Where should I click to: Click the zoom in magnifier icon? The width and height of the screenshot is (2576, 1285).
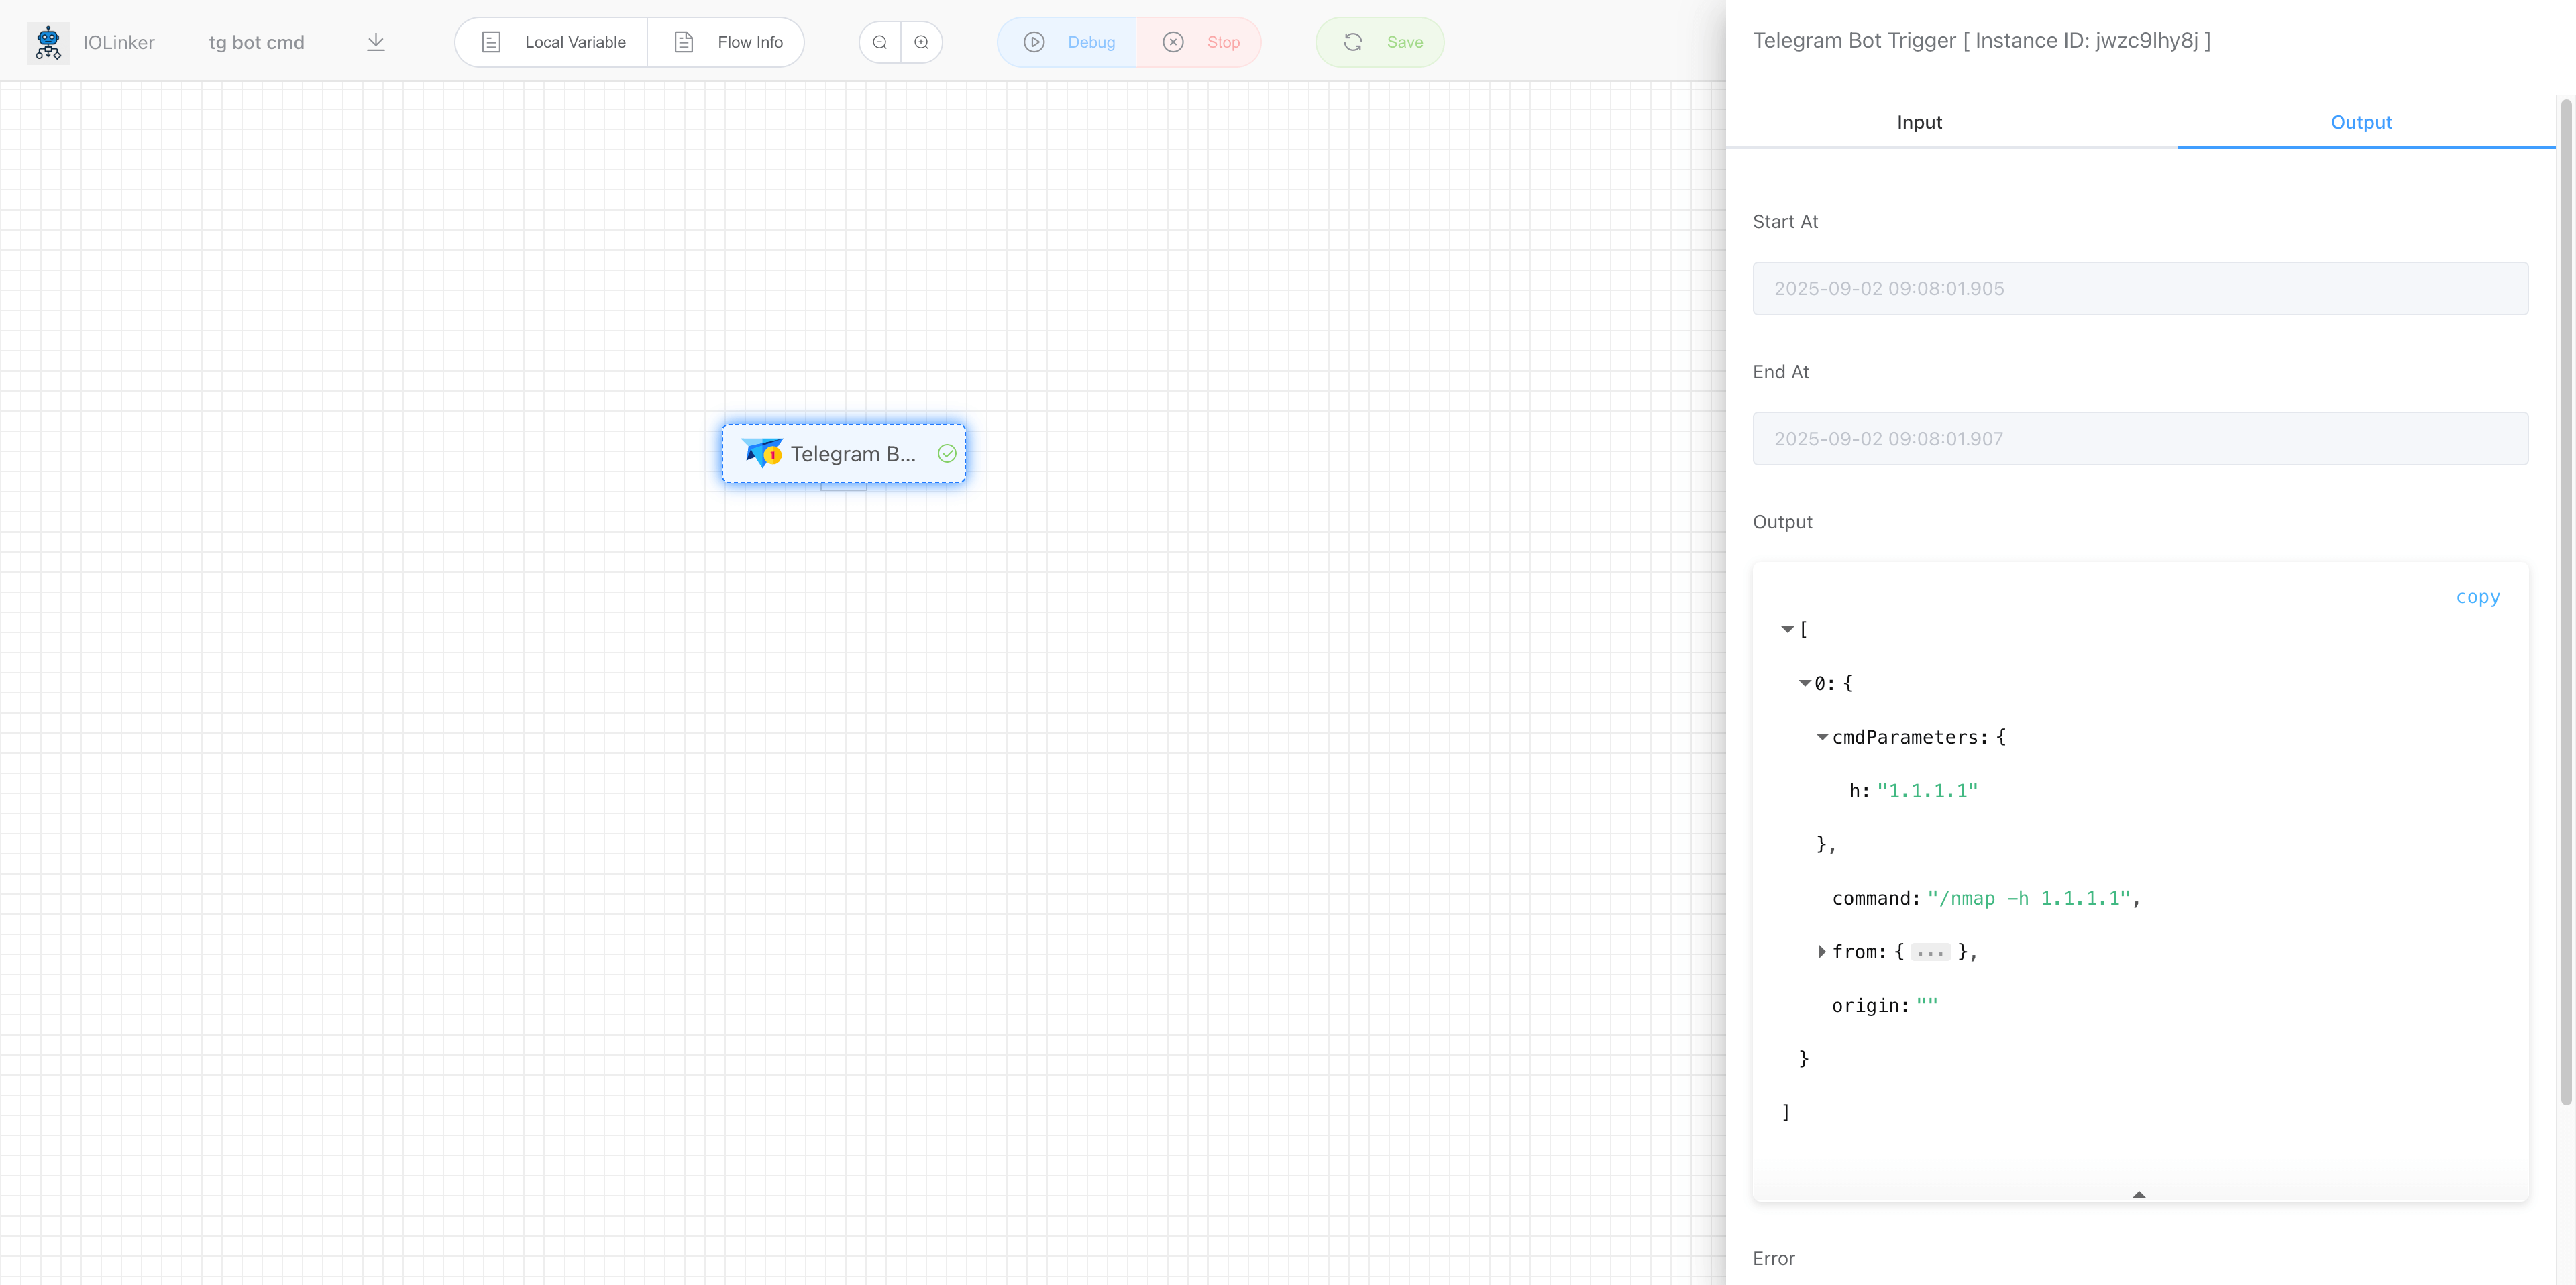[922, 42]
